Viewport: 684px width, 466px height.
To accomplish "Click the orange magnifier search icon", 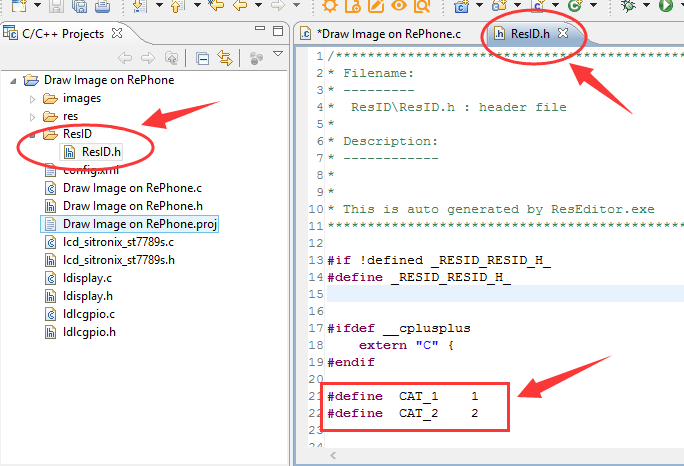I will pyautogui.click(x=422, y=6).
